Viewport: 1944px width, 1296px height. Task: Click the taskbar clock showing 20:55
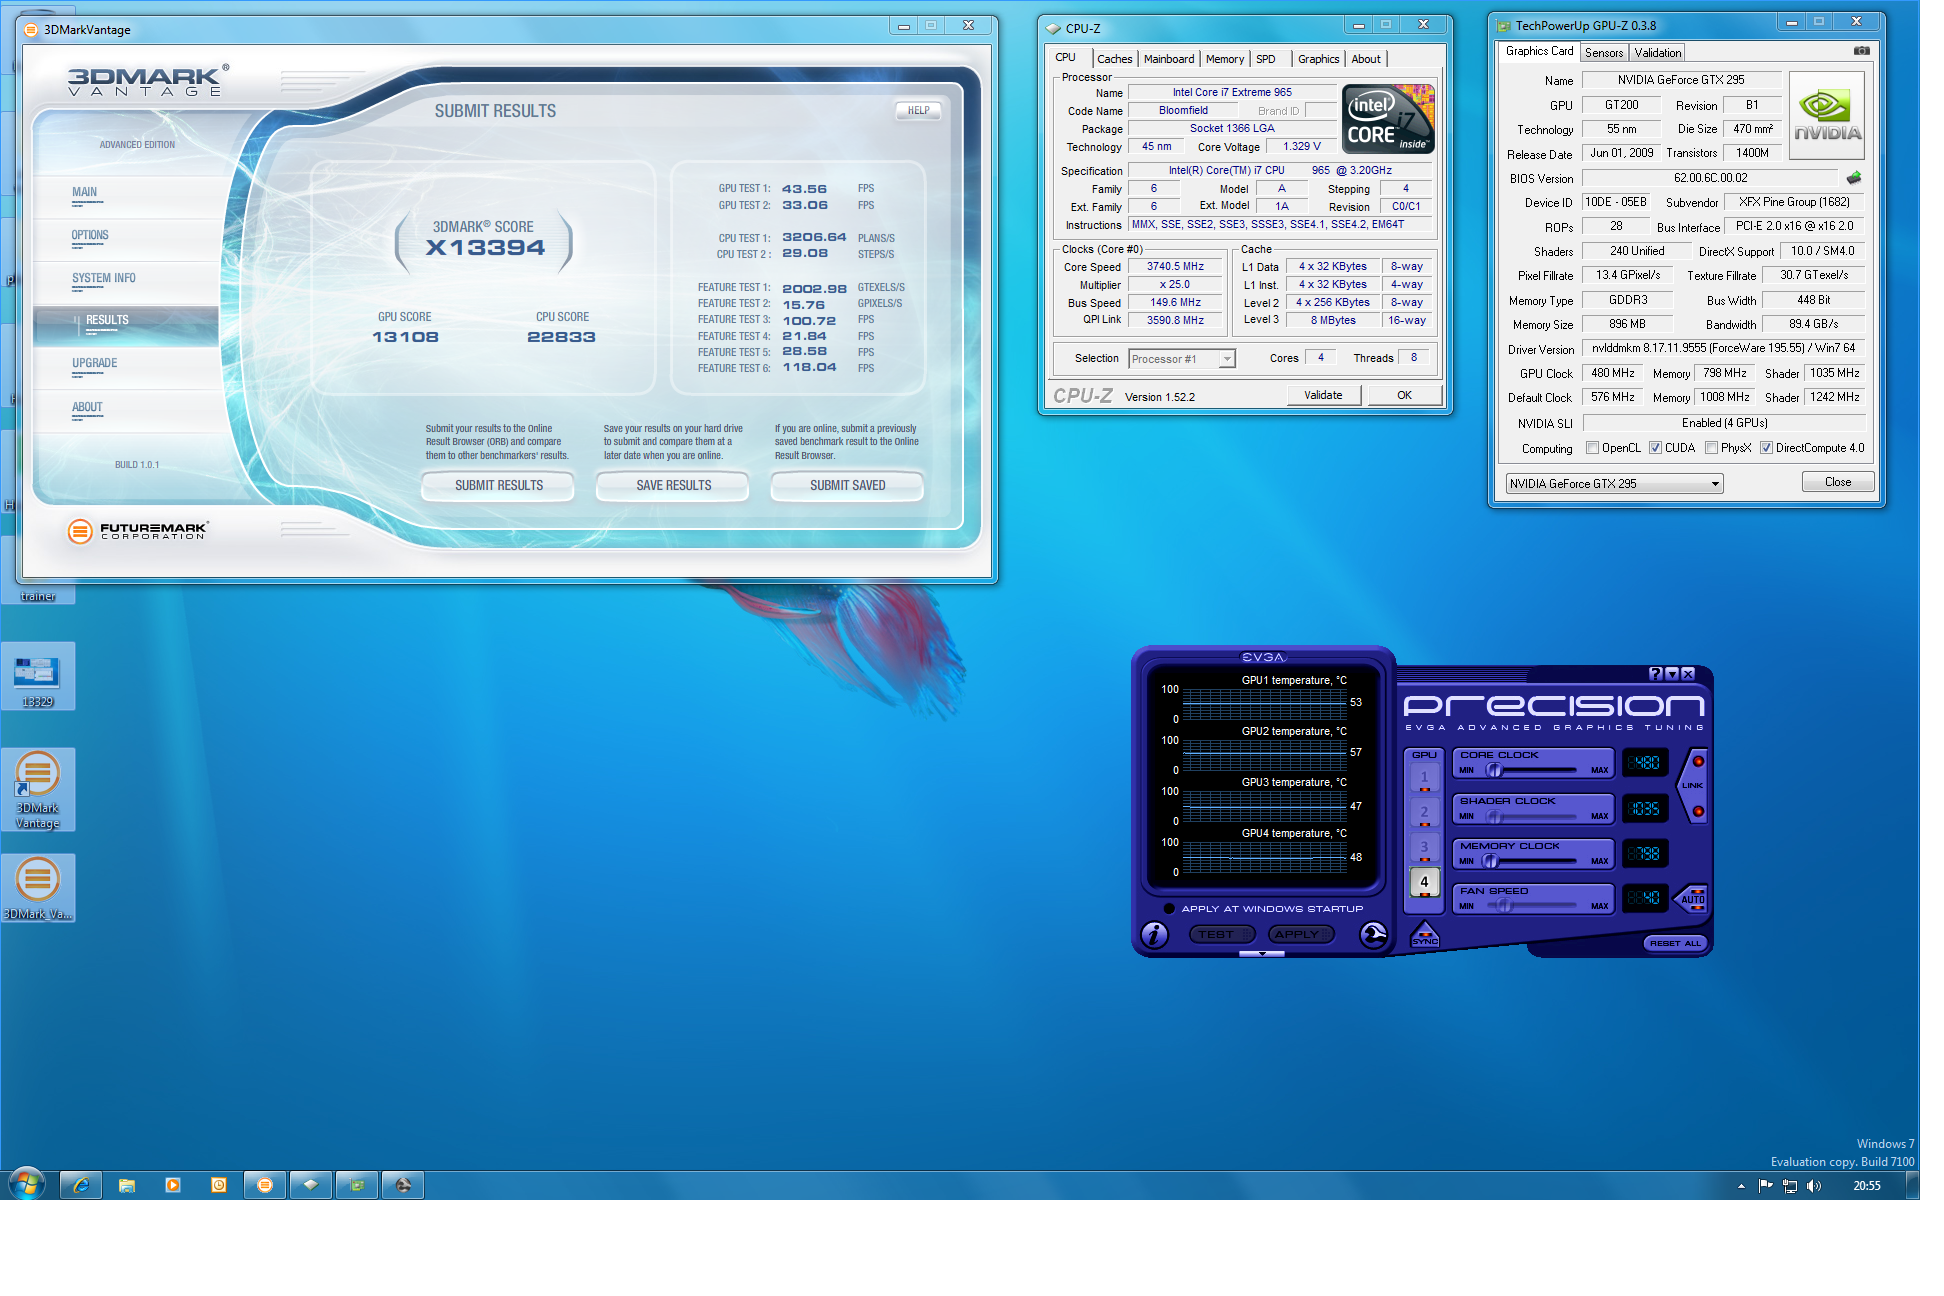click(1866, 1186)
